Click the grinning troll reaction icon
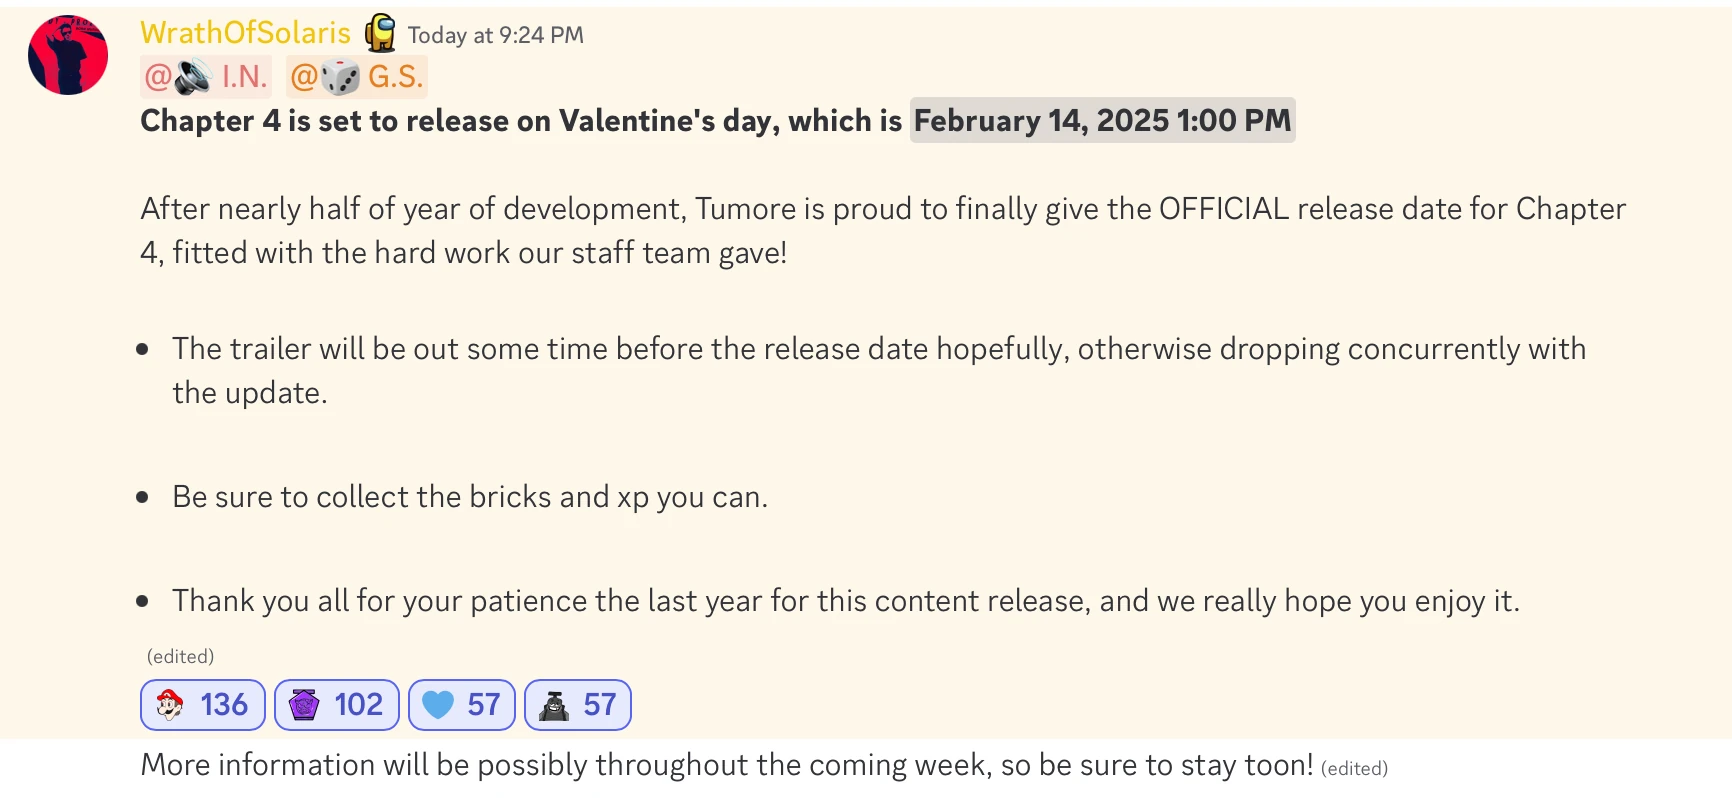The image size is (1732, 798). pyautogui.click(x=552, y=705)
